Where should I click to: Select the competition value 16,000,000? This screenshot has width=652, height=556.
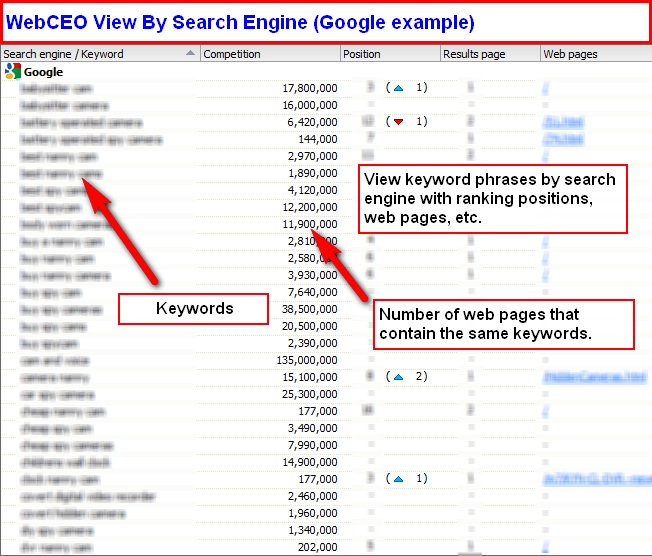tap(310, 105)
